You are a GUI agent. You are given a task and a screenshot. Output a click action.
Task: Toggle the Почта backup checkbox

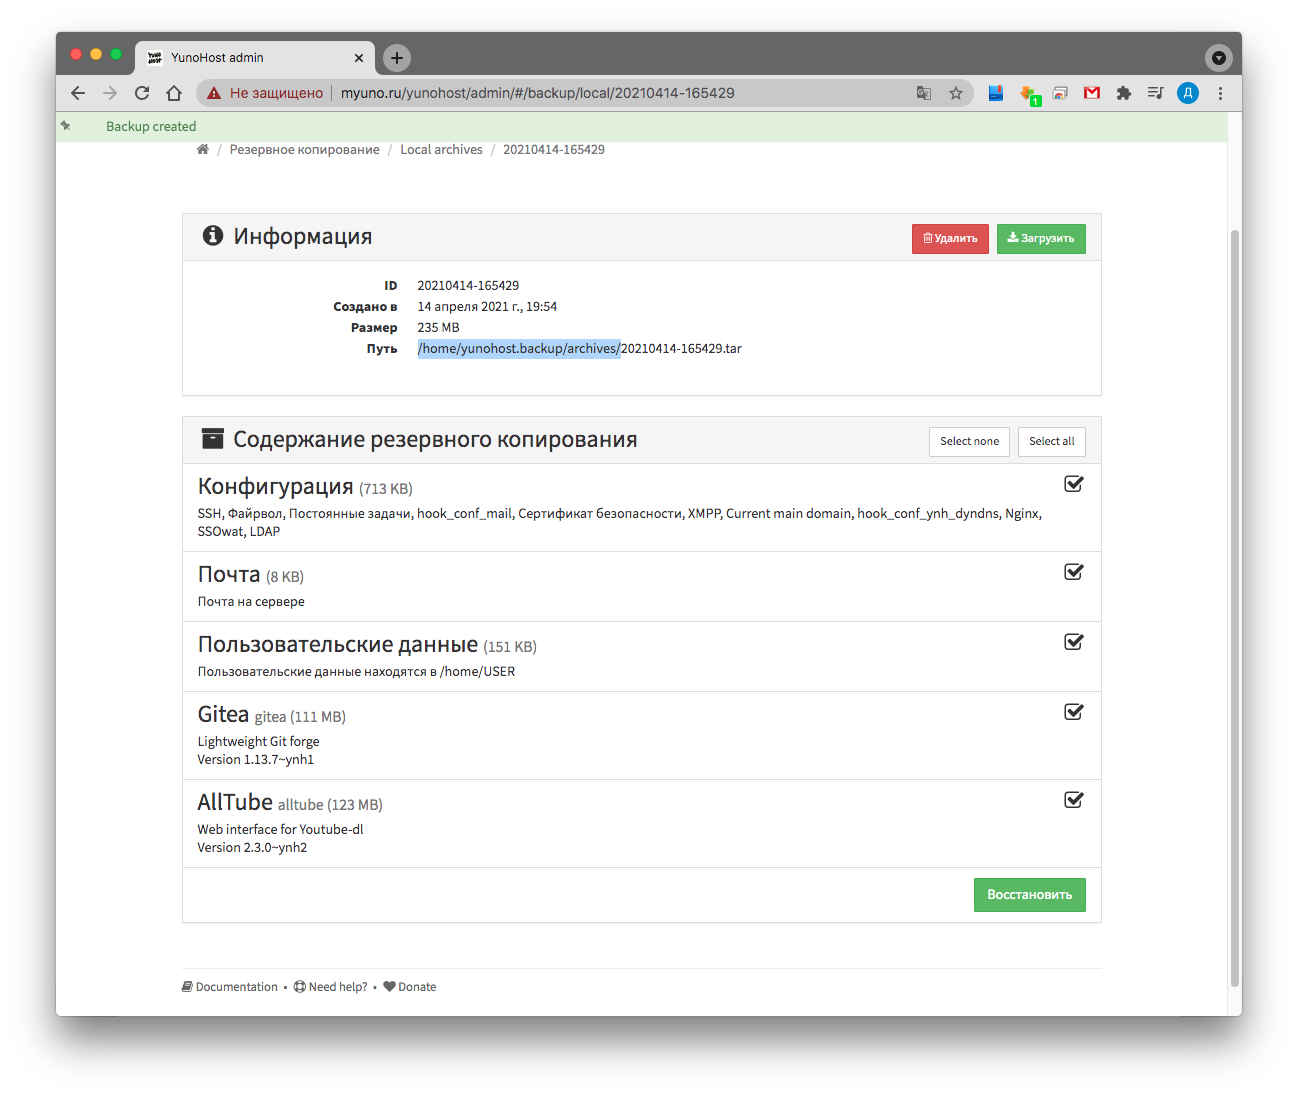[1074, 572]
